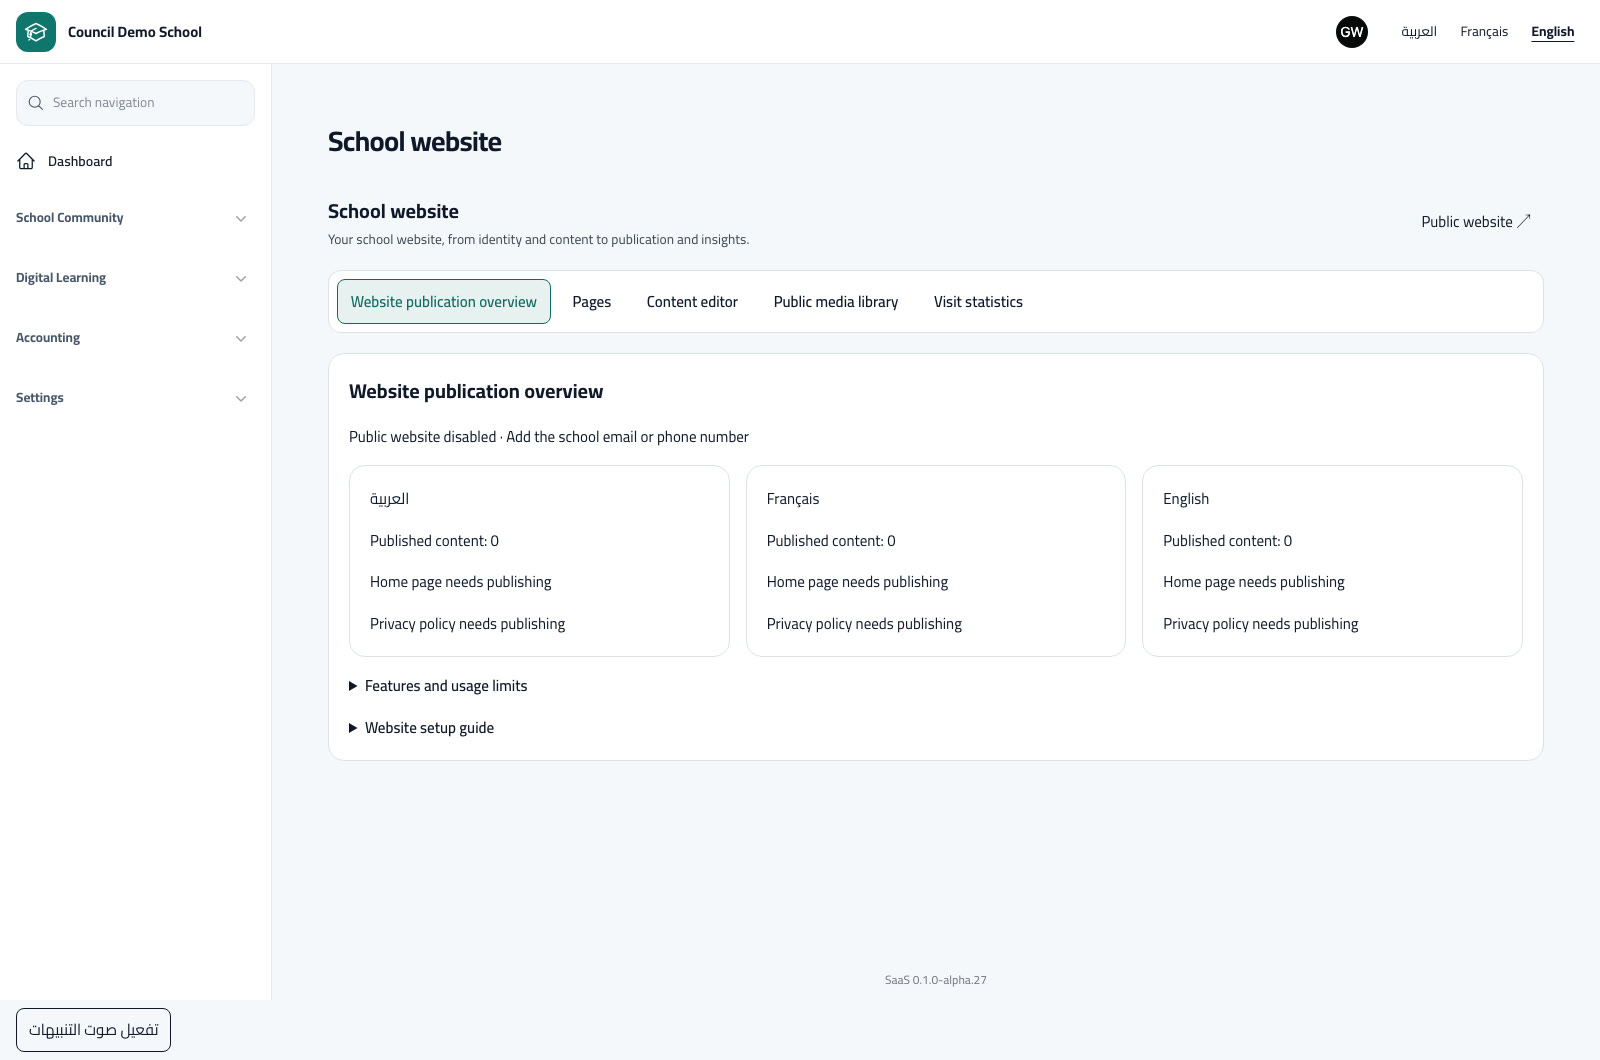Click Home page needs publishing in Arabic card
Viewport: 1600px width, 1060px height.
tap(461, 582)
